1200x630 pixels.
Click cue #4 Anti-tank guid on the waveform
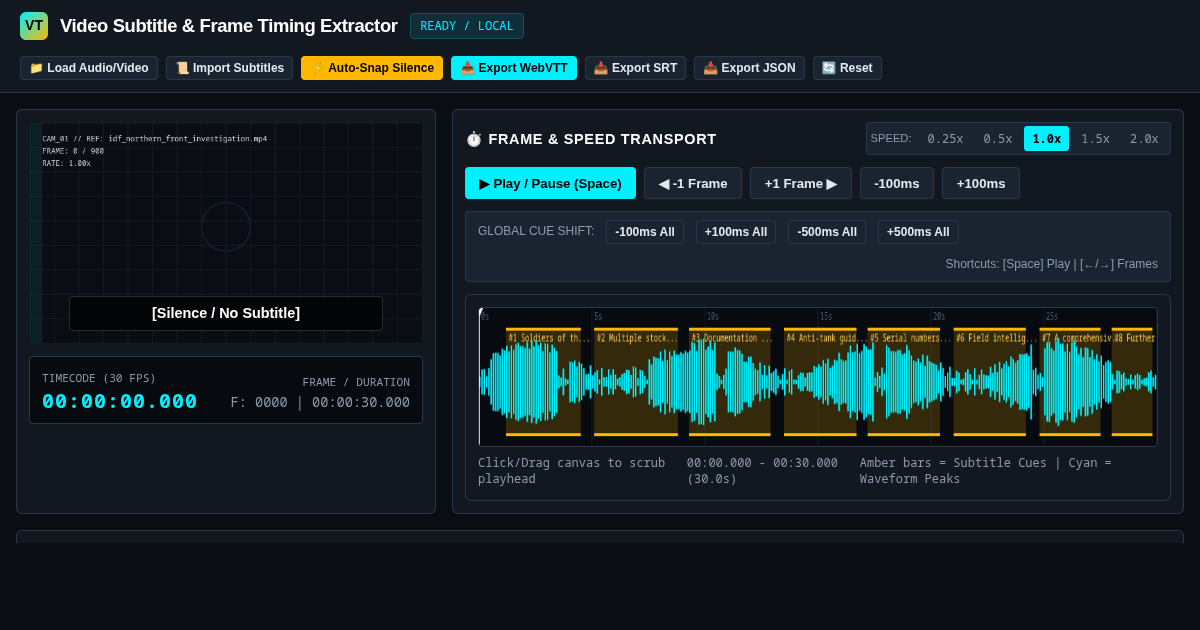point(820,382)
